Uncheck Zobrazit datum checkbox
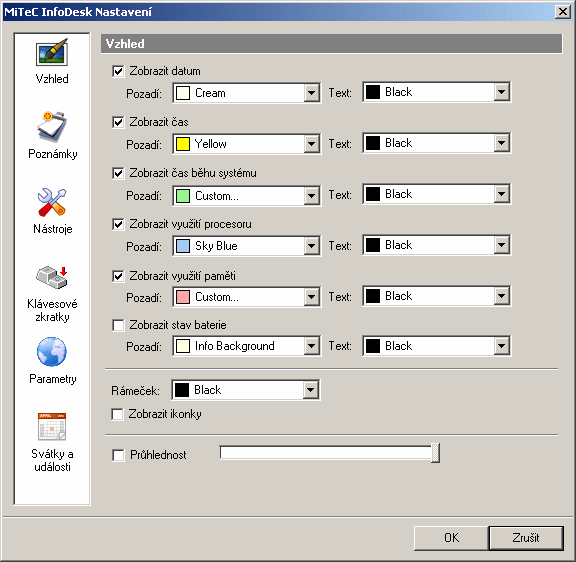Screen dimensions: 576x562 tap(118, 71)
